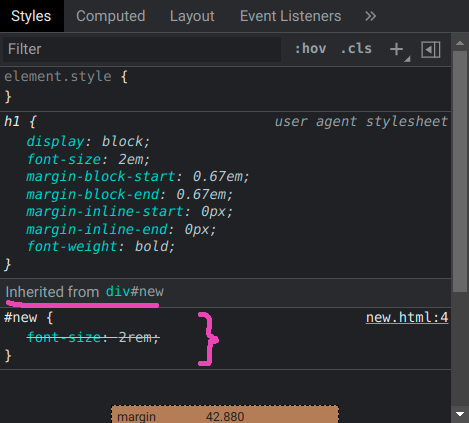The width and height of the screenshot is (469, 423).
Task: Toggle the computed styles sidebar icon
Action: pyautogui.click(x=431, y=50)
